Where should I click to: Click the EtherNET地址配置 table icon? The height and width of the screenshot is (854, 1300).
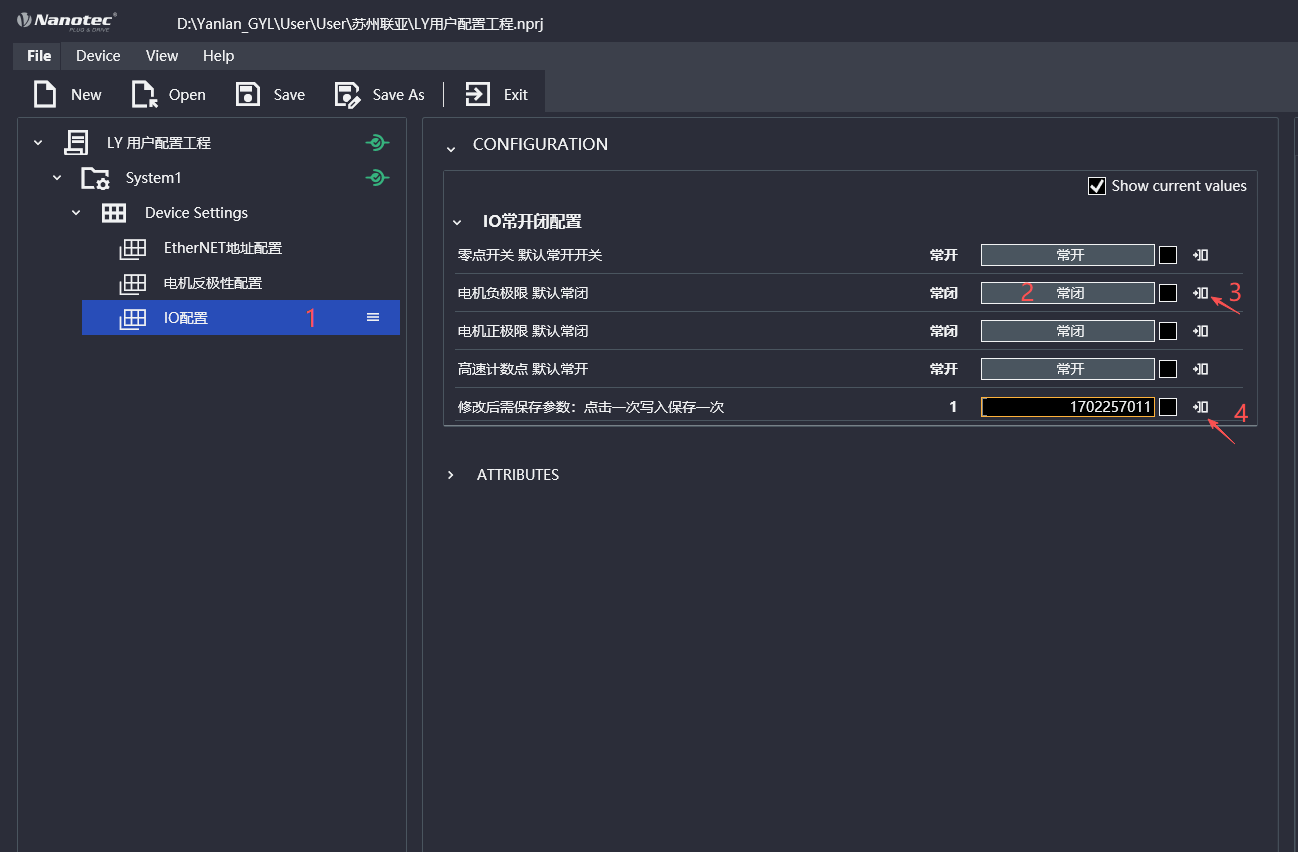click(x=133, y=248)
